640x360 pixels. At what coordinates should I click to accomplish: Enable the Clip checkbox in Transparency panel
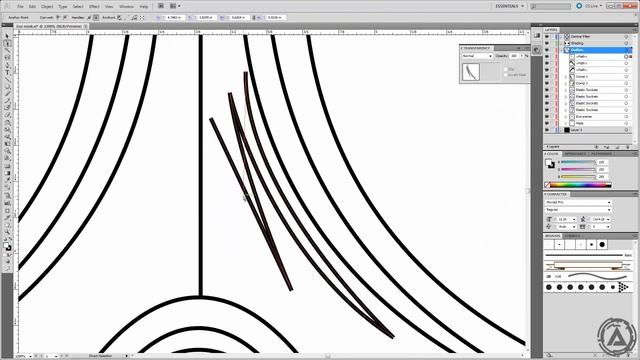505,69
